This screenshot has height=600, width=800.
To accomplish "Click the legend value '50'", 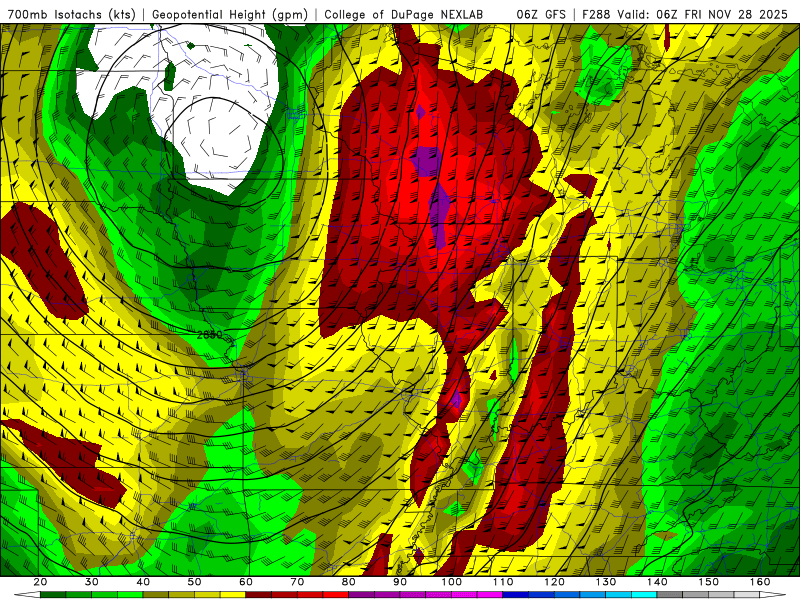I will tap(194, 582).
